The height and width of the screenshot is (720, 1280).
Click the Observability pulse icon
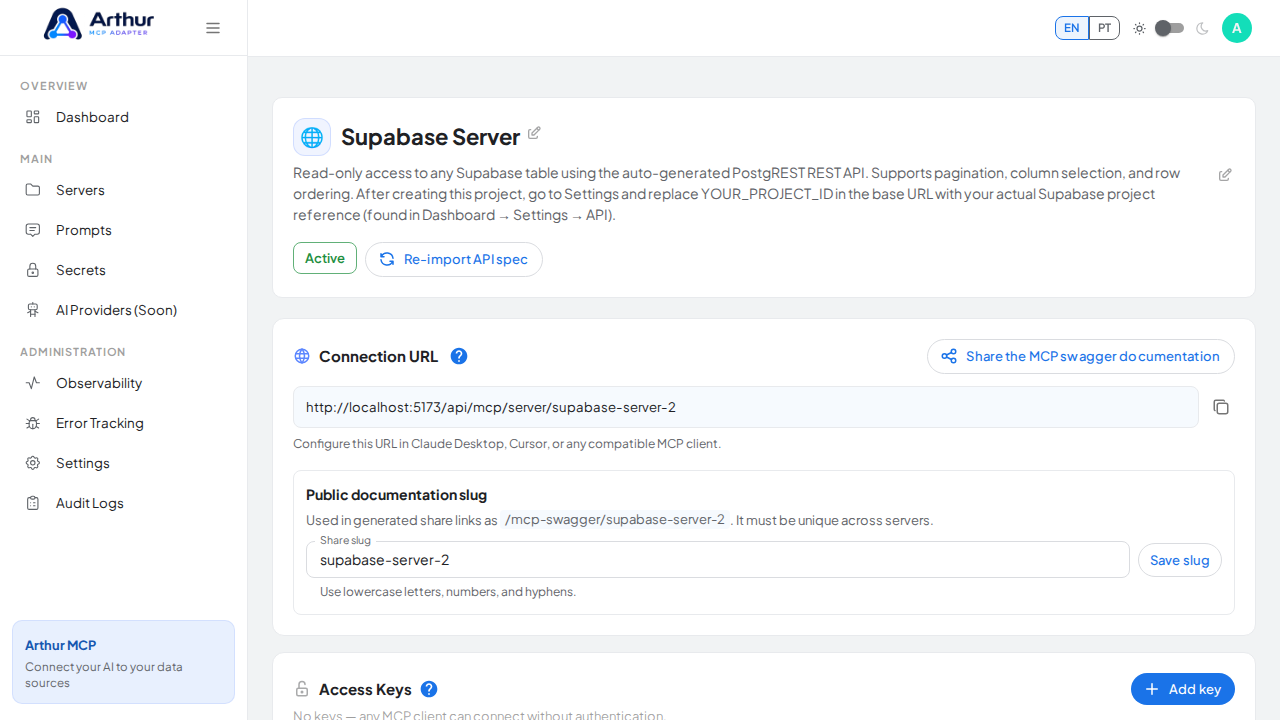[x=33, y=383]
